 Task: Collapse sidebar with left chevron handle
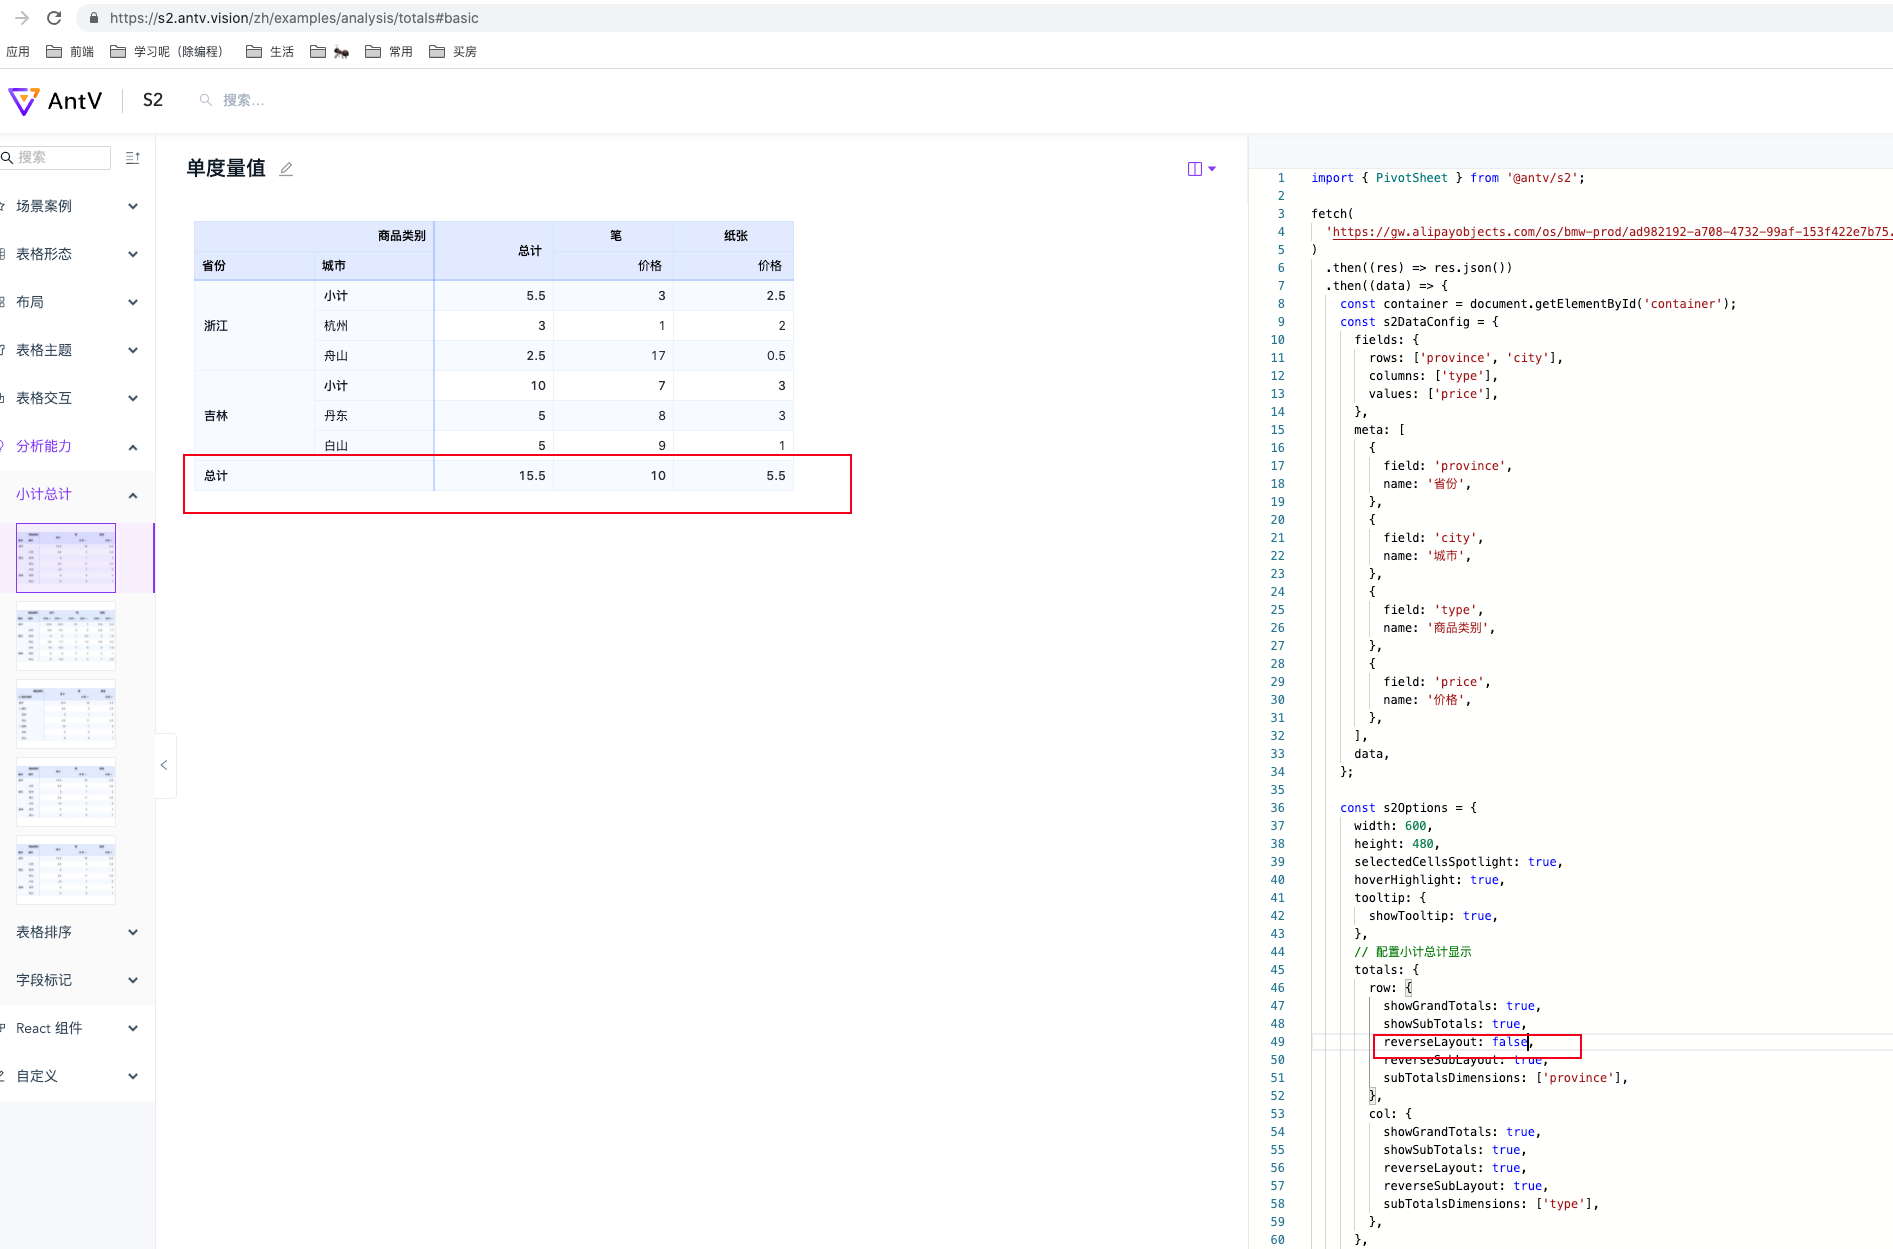pyautogui.click(x=165, y=765)
